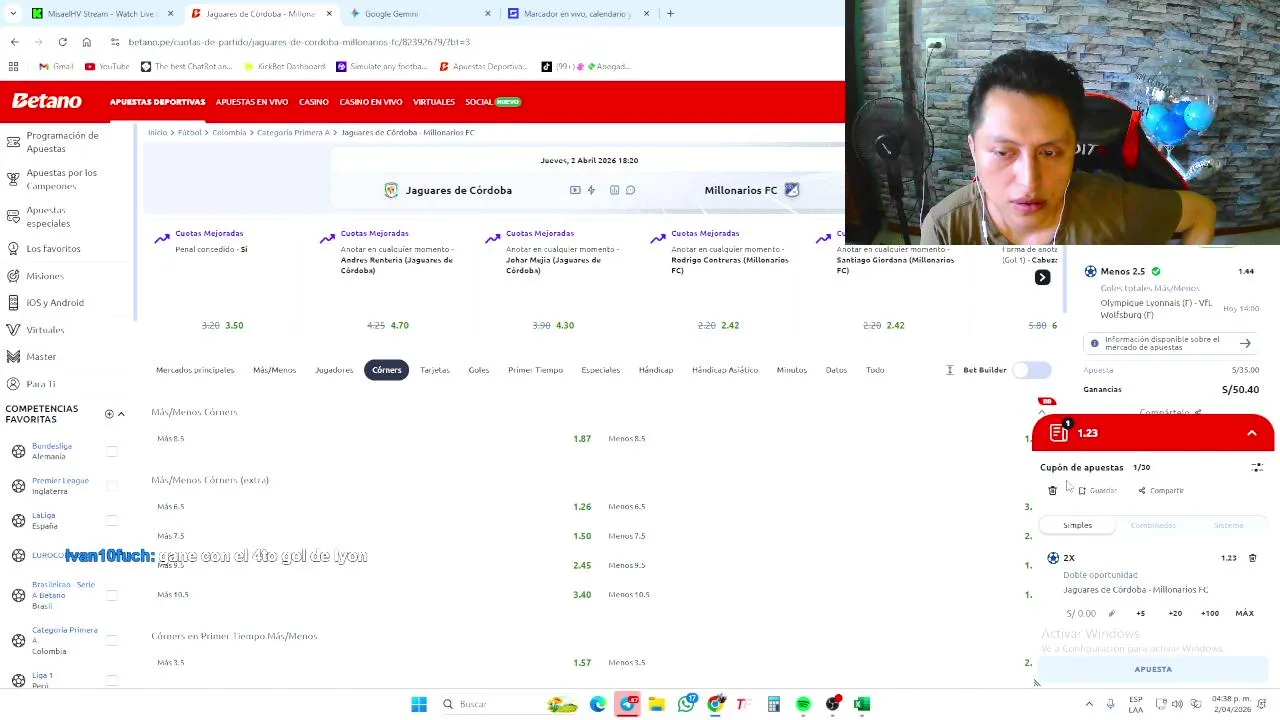
Task: Delete all bets with the coupon trash icon
Action: (1052, 490)
